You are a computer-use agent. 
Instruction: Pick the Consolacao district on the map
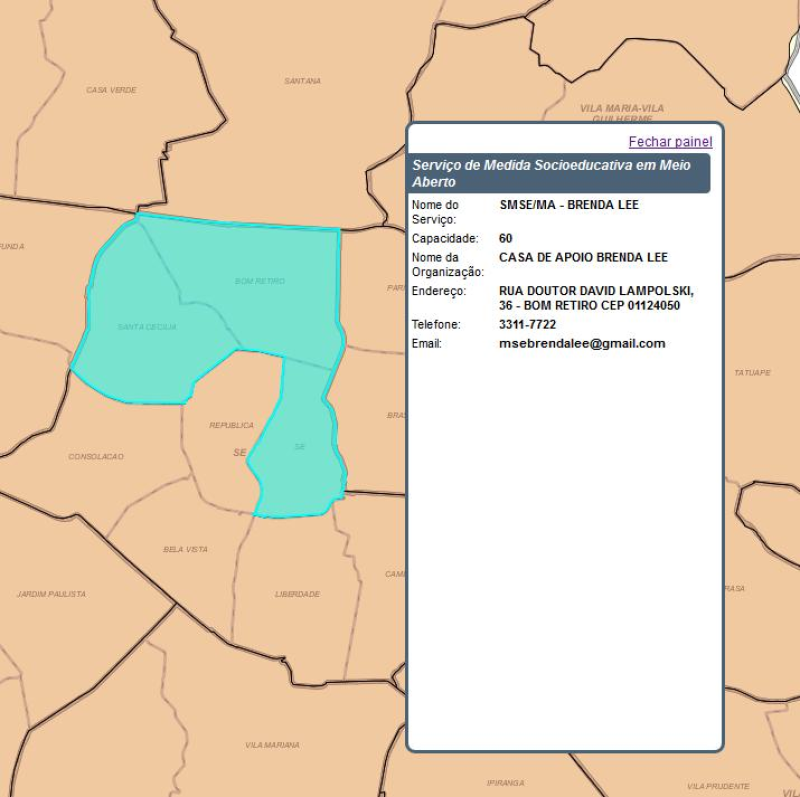click(96, 457)
